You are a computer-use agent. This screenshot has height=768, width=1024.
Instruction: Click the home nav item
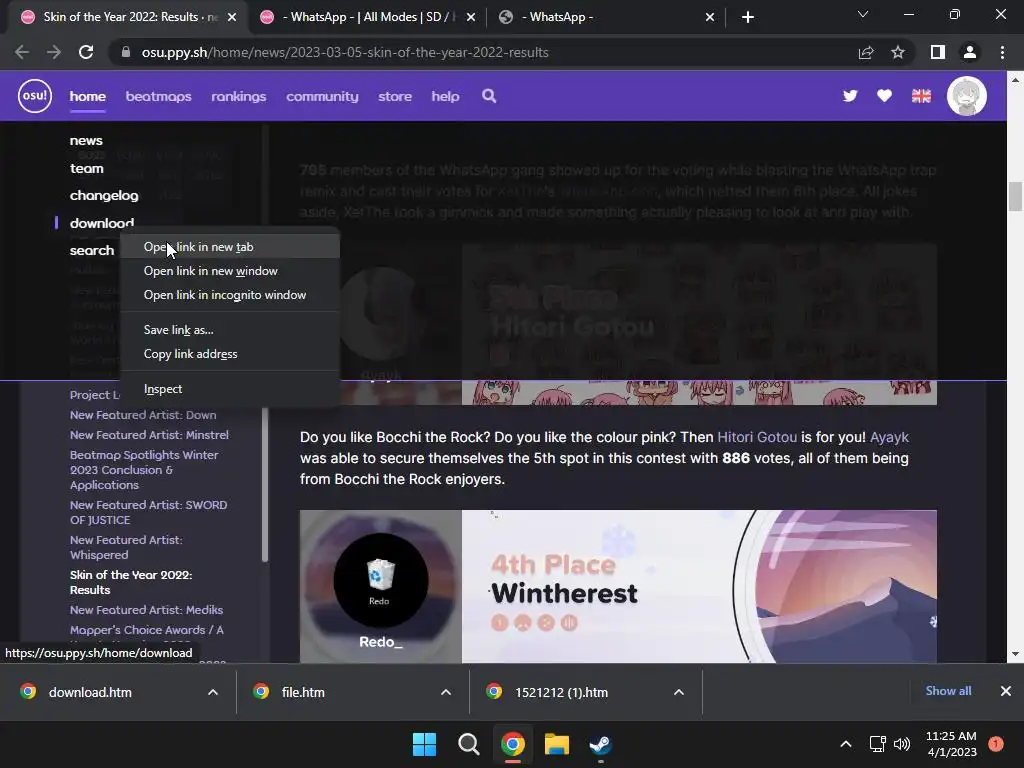pos(88,96)
